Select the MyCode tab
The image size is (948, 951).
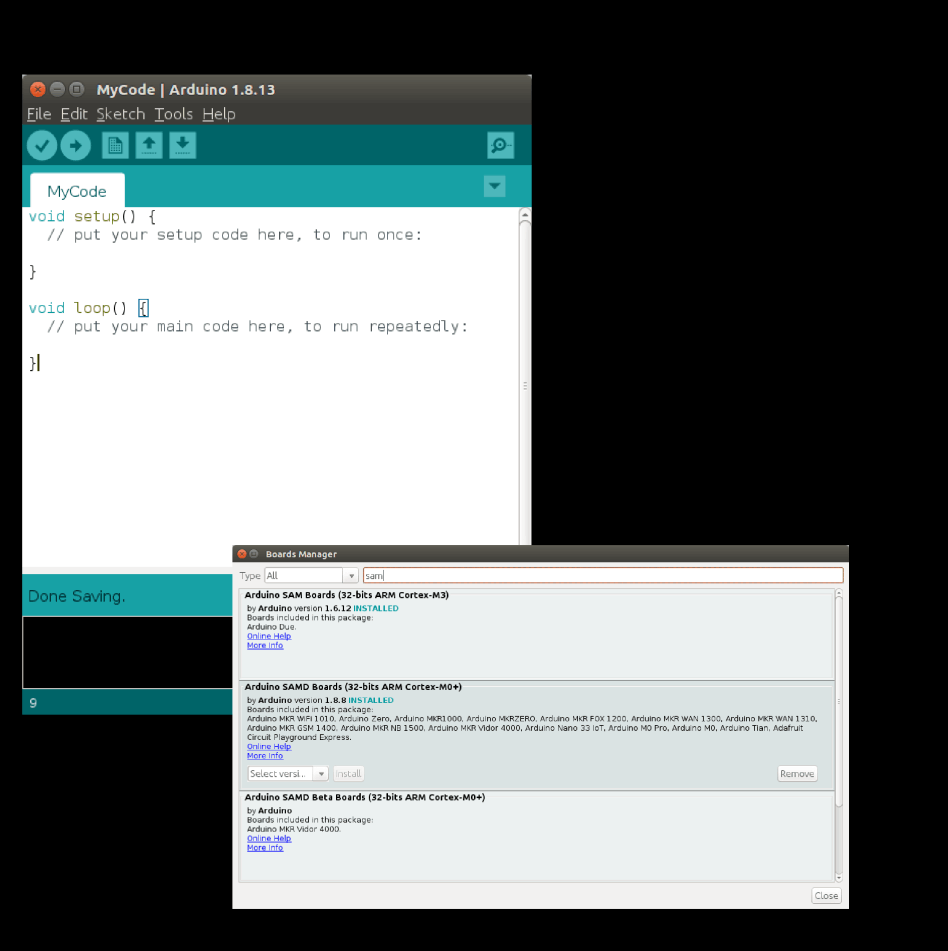click(x=77, y=191)
